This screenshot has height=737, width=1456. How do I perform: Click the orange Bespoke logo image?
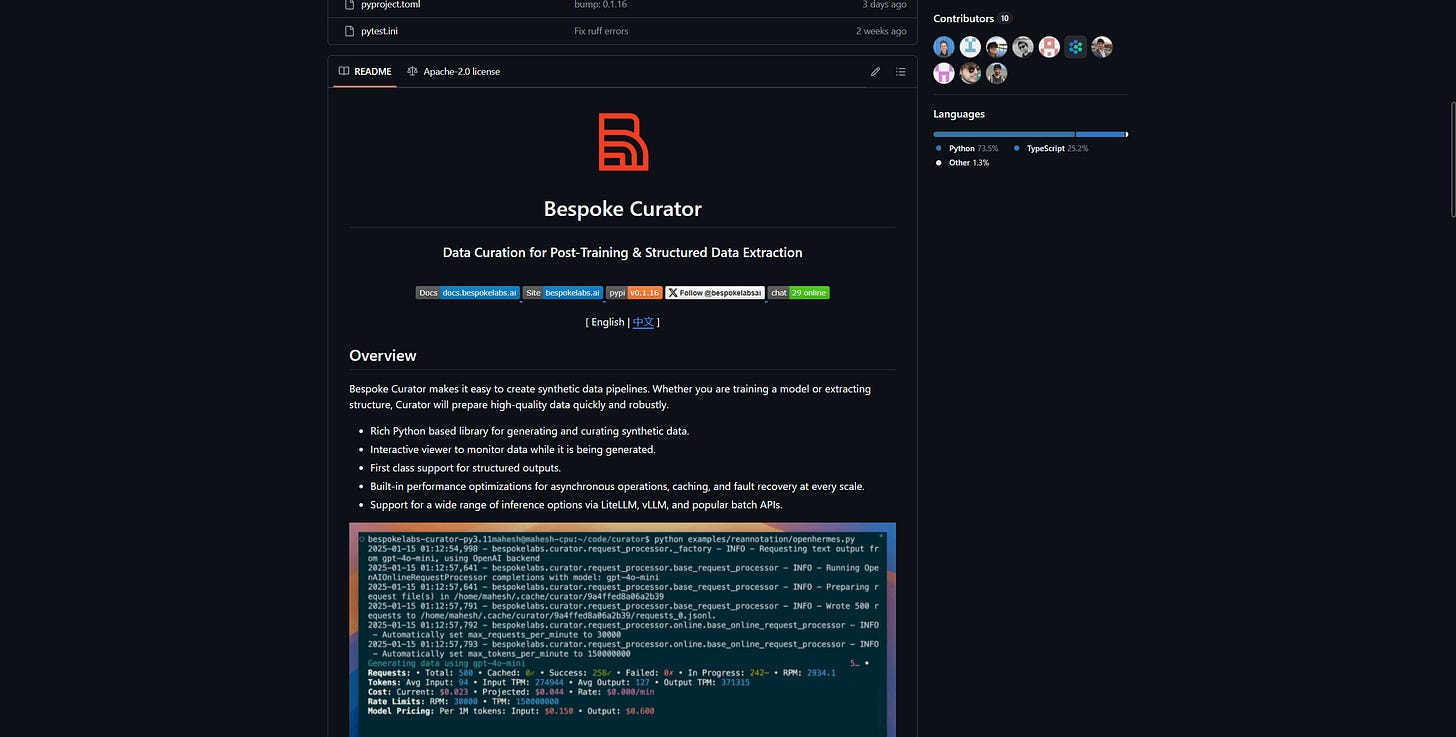[623, 141]
